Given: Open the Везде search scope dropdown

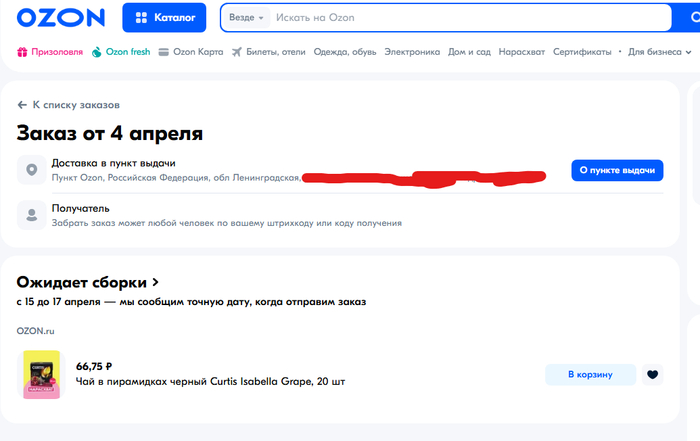Looking at the screenshot, I should pyautogui.click(x=246, y=18).
